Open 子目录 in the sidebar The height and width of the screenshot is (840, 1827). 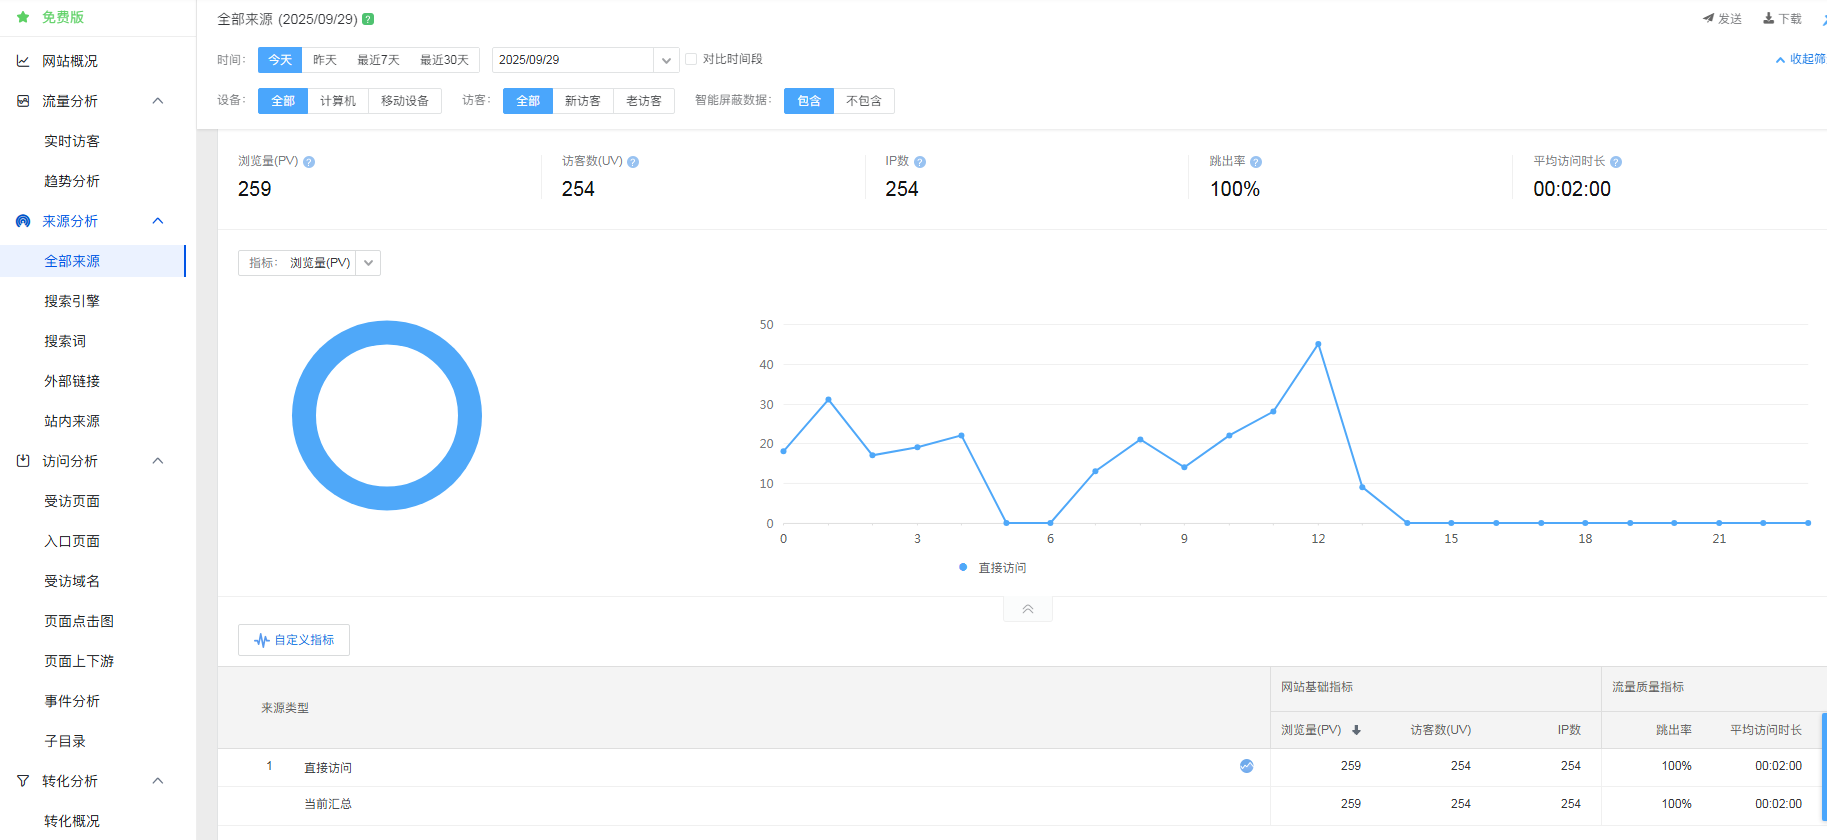point(65,741)
